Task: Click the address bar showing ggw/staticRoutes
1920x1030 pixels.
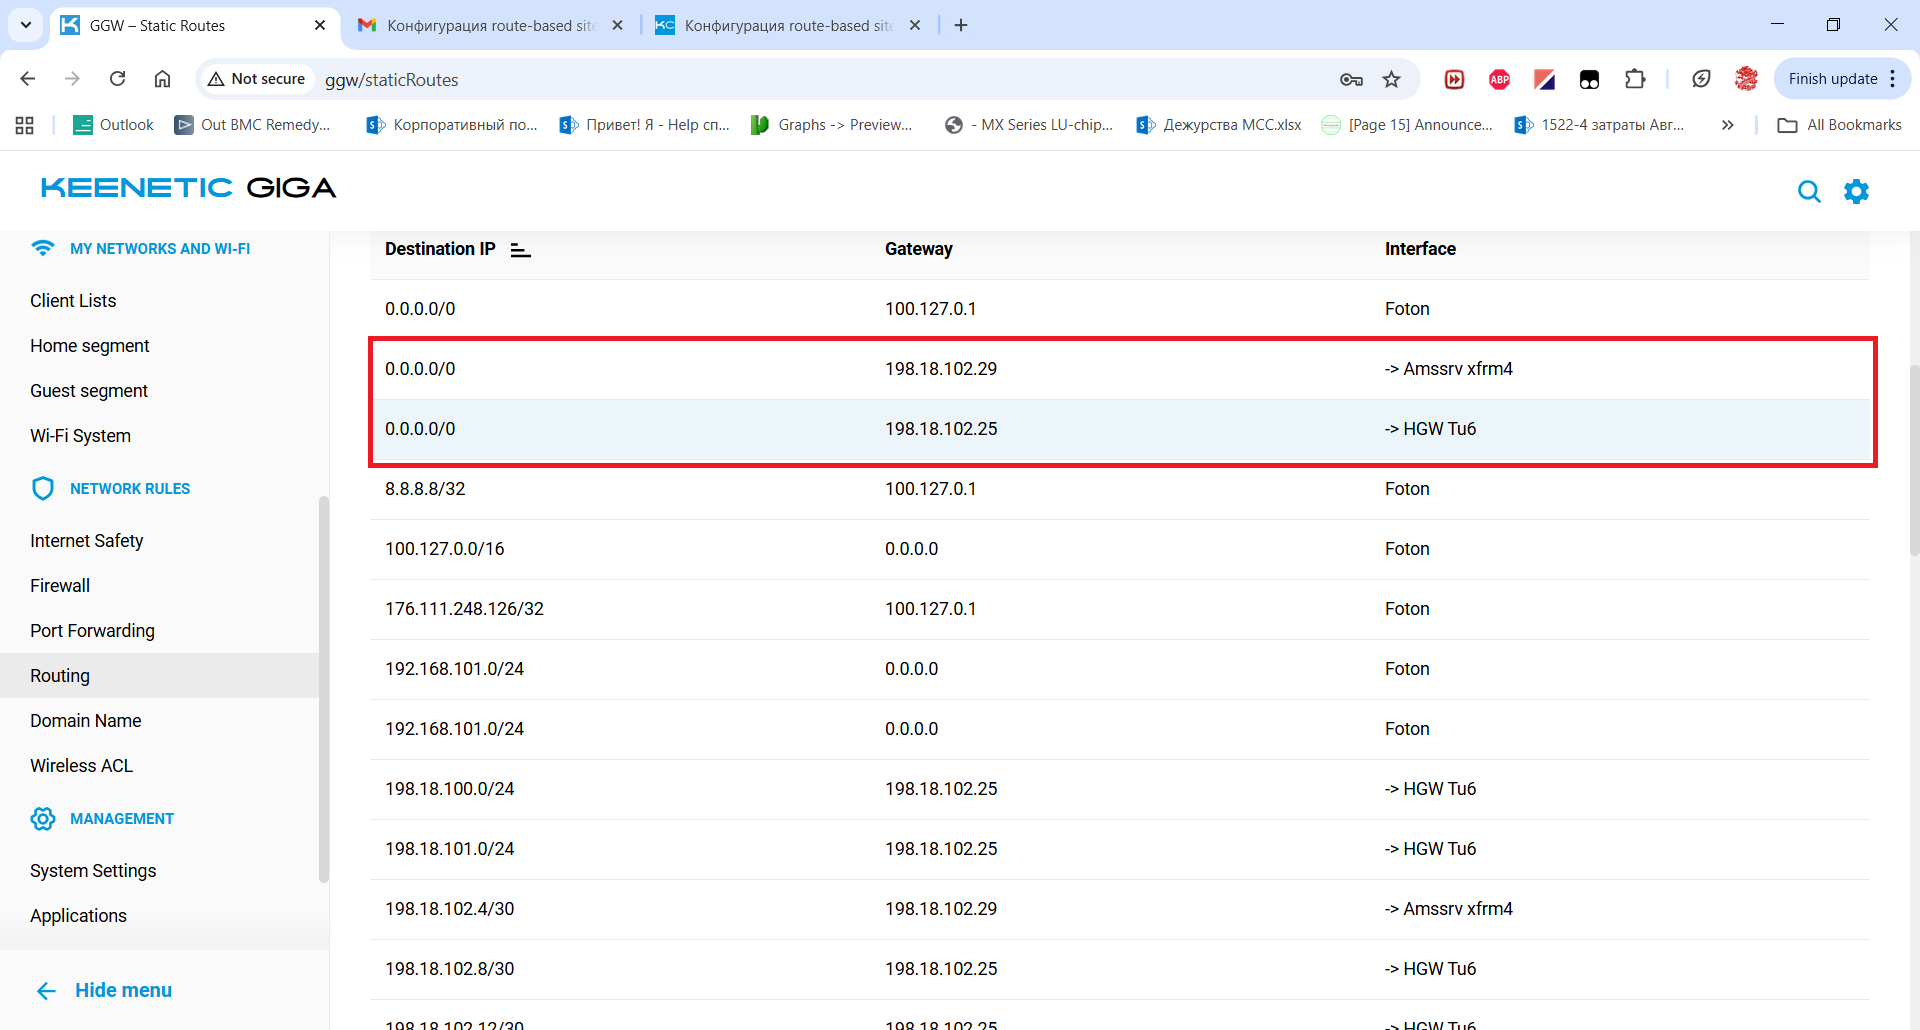Action: 800,79
